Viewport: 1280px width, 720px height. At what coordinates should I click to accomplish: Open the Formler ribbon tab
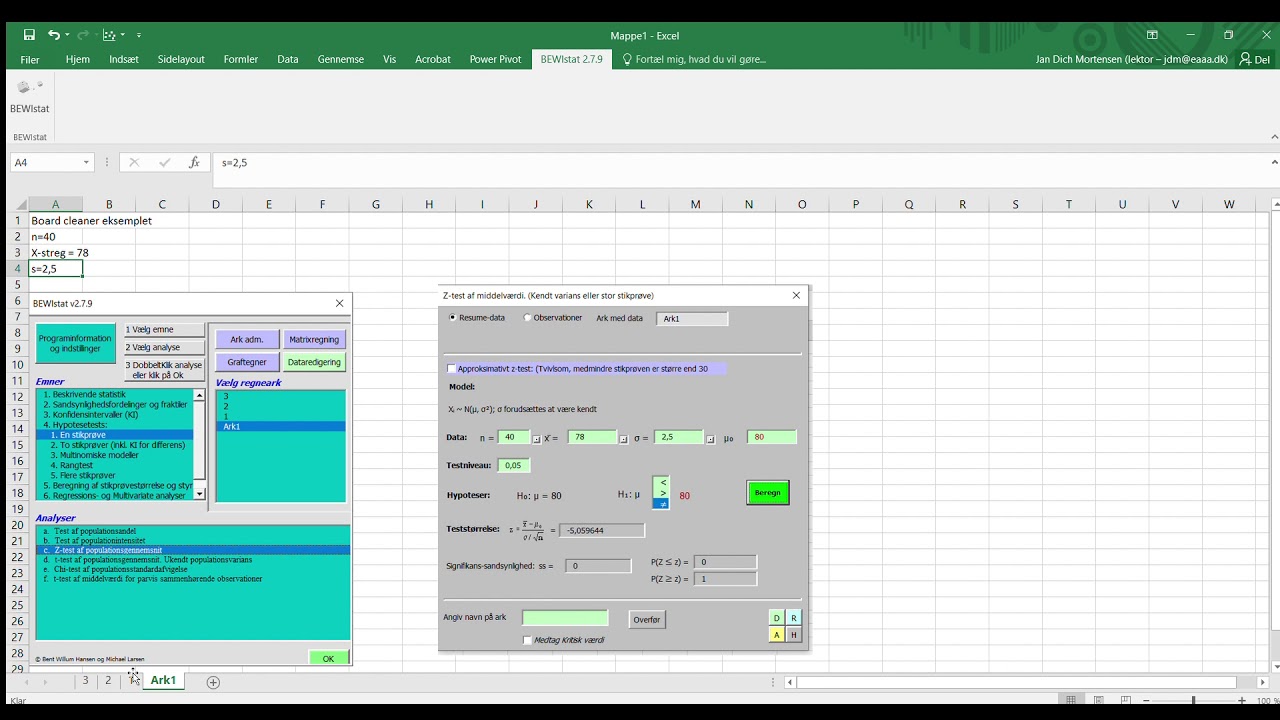point(241,59)
